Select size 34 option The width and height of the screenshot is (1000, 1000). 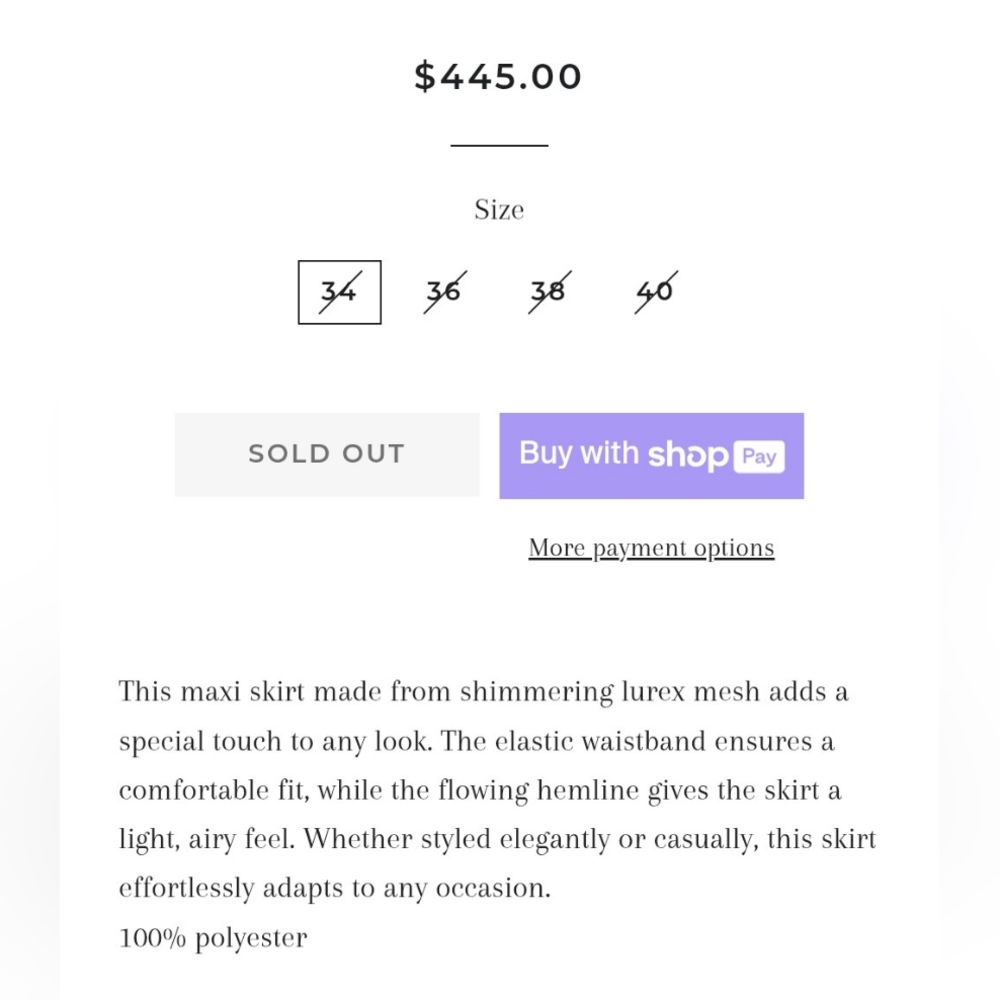click(x=339, y=292)
